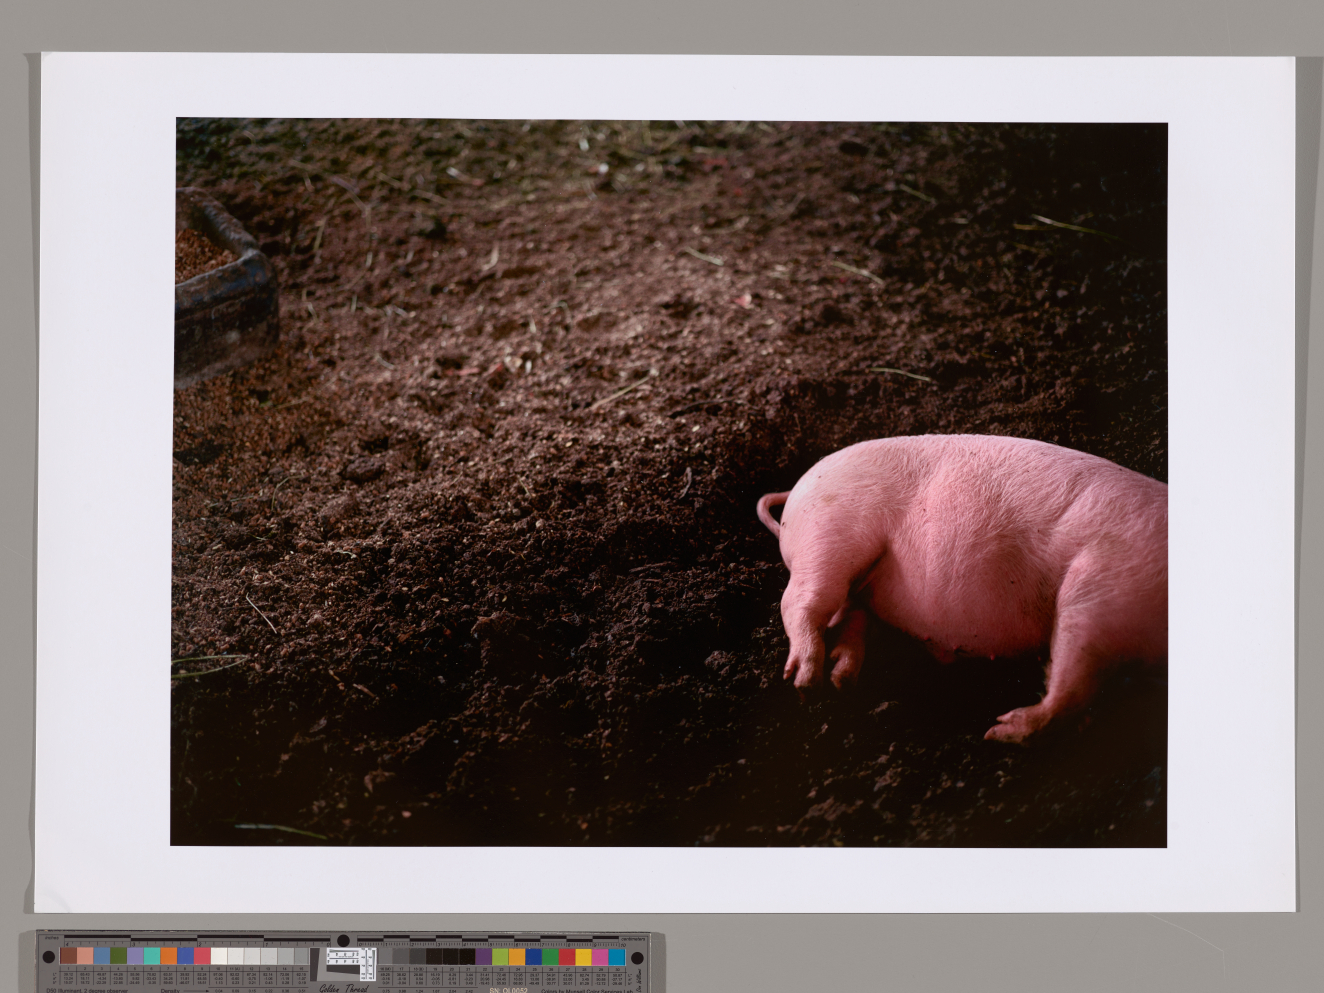Select the purple patch on the right
The width and height of the screenshot is (1324, 993).
tap(484, 957)
